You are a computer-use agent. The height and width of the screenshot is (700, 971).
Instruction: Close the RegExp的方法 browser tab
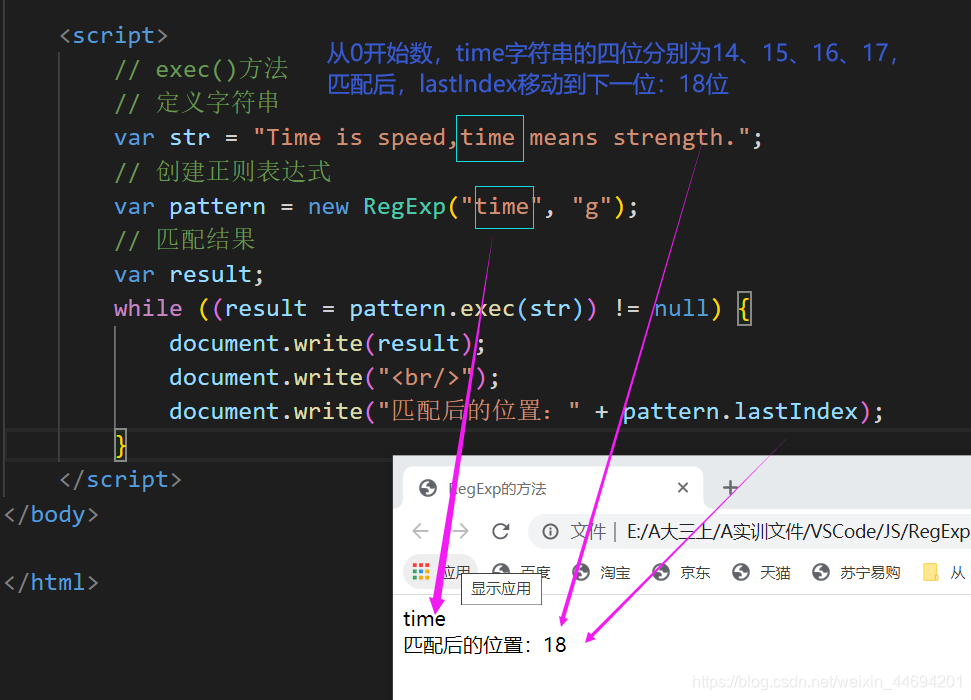(683, 488)
